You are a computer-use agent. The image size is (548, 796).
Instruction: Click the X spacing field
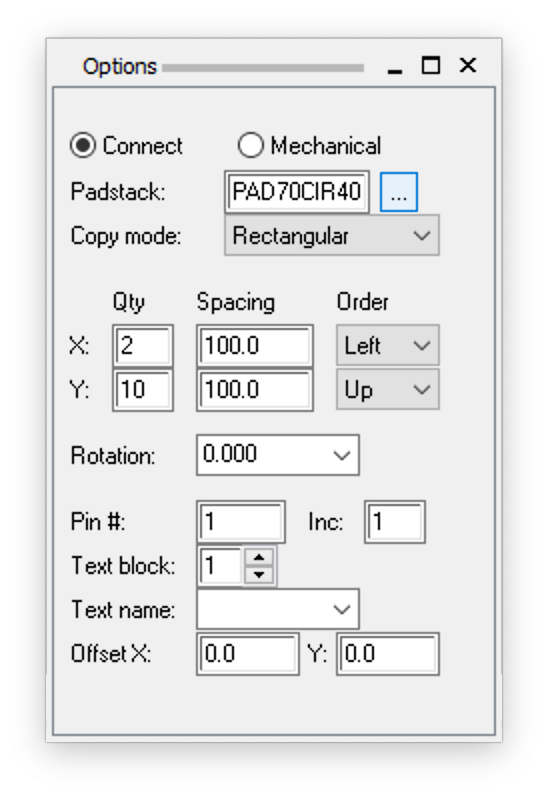point(254,346)
